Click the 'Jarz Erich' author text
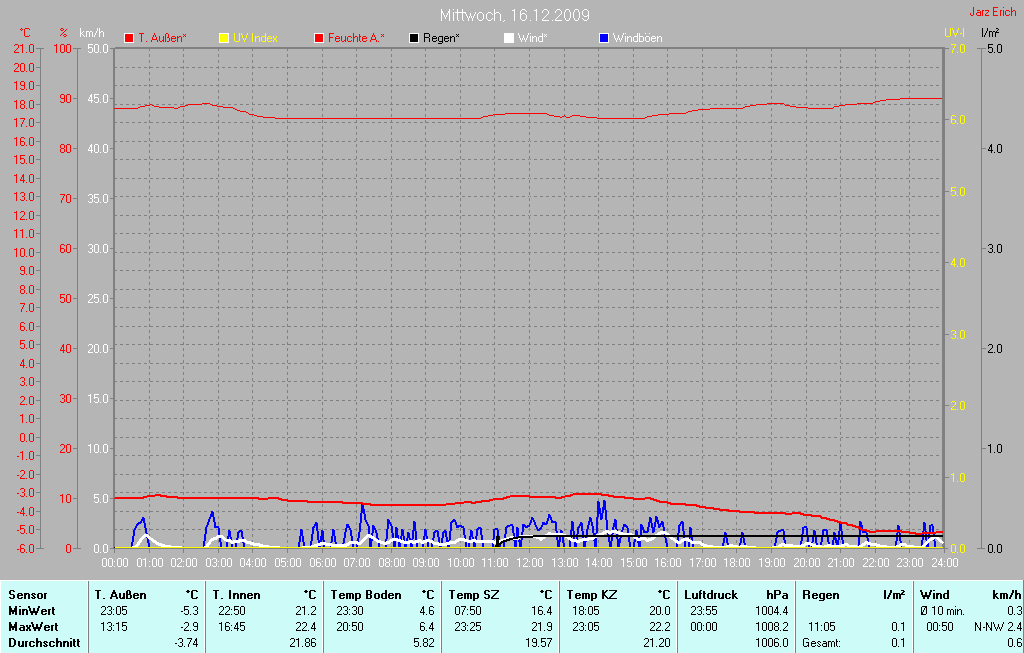This screenshot has width=1024, height=653. [x=993, y=12]
